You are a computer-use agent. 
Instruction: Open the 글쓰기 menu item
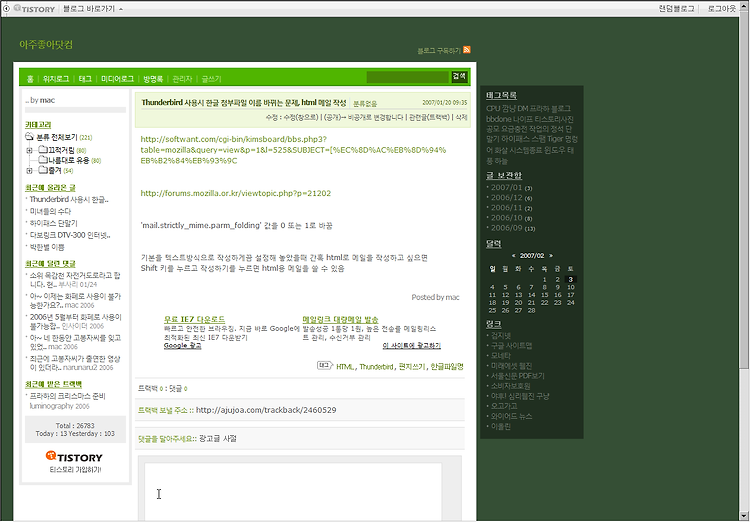(211, 79)
